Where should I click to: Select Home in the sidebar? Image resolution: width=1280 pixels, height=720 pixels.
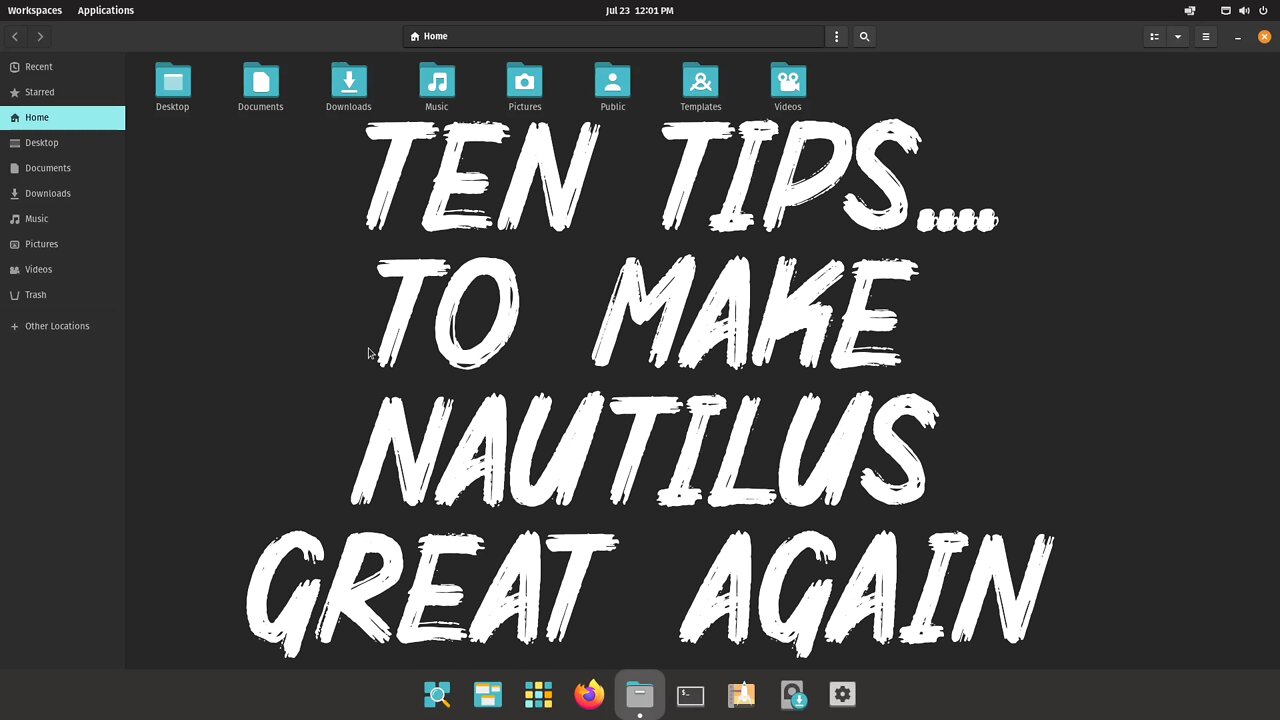(x=62, y=117)
